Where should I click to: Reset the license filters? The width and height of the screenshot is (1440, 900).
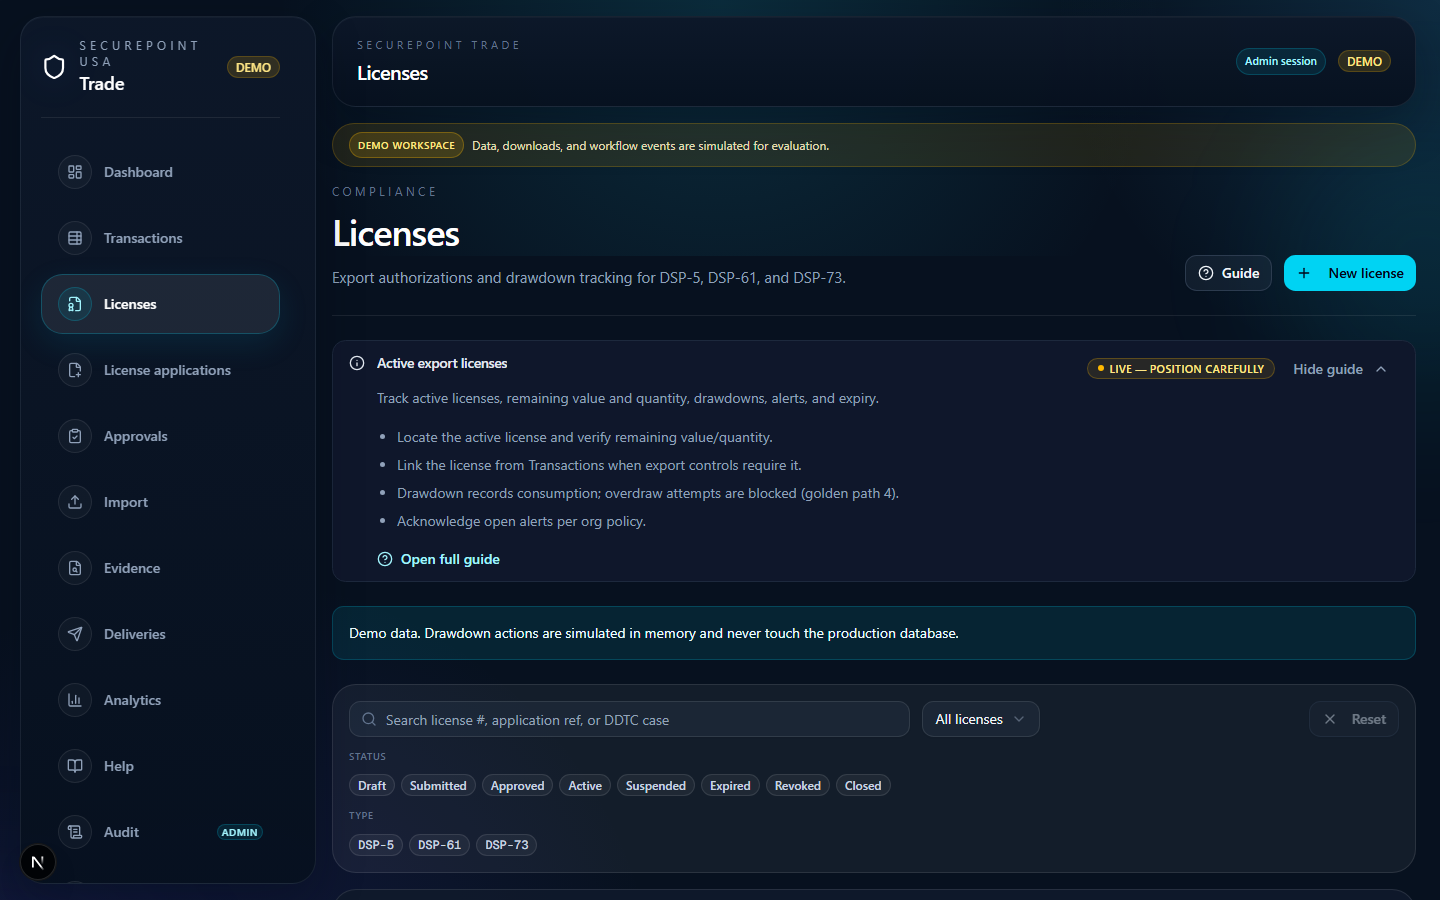point(1354,719)
